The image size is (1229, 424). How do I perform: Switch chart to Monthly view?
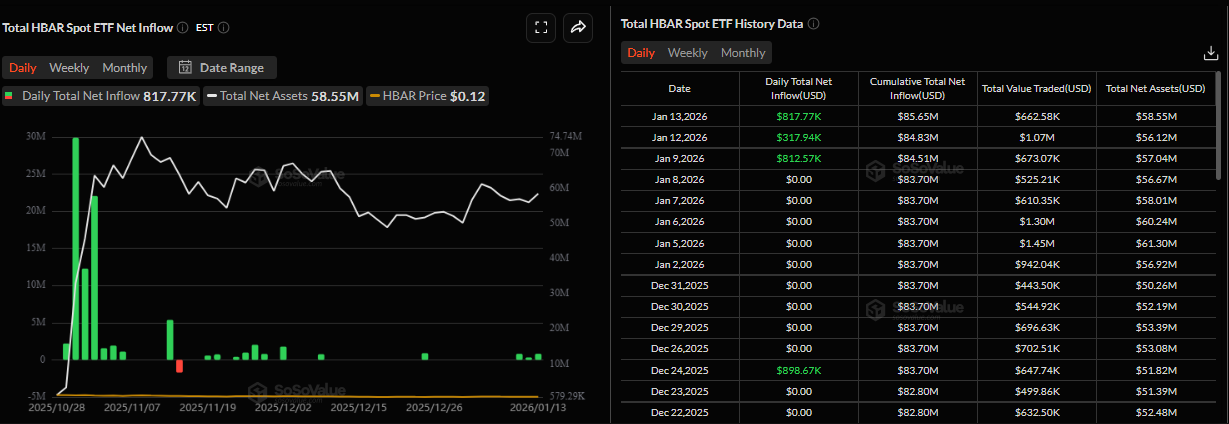coord(125,68)
